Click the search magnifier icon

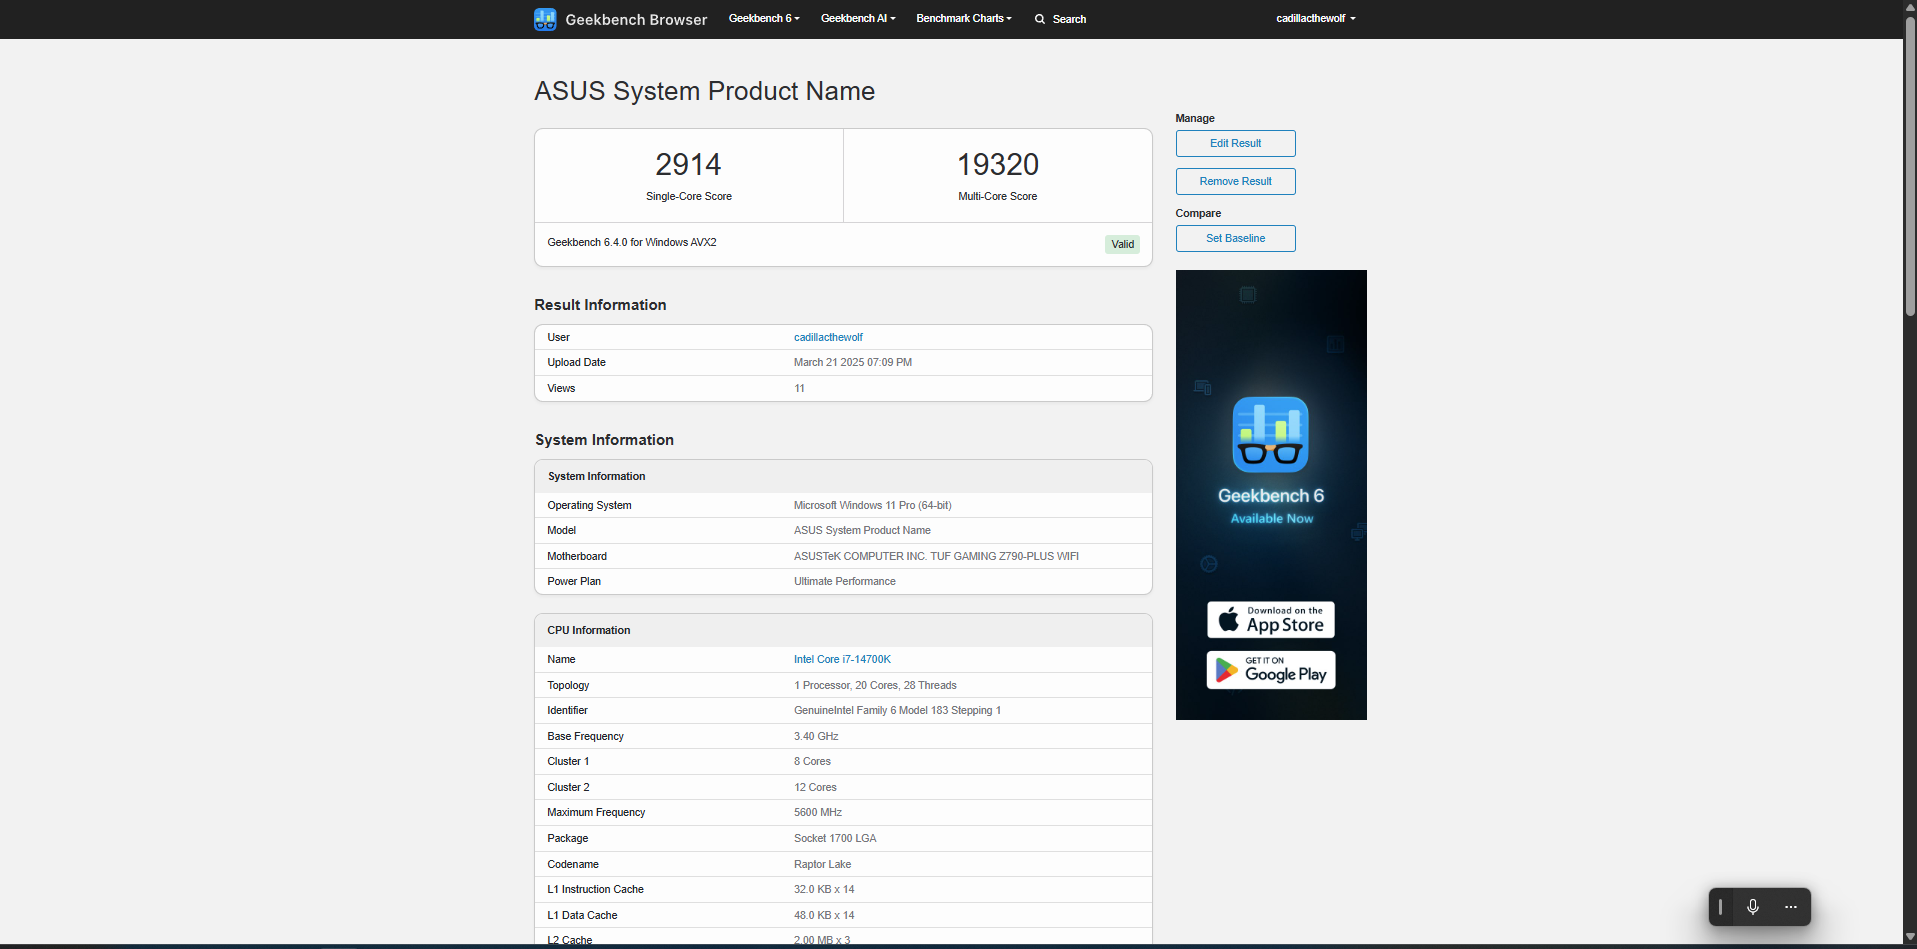tap(1040, 19)
